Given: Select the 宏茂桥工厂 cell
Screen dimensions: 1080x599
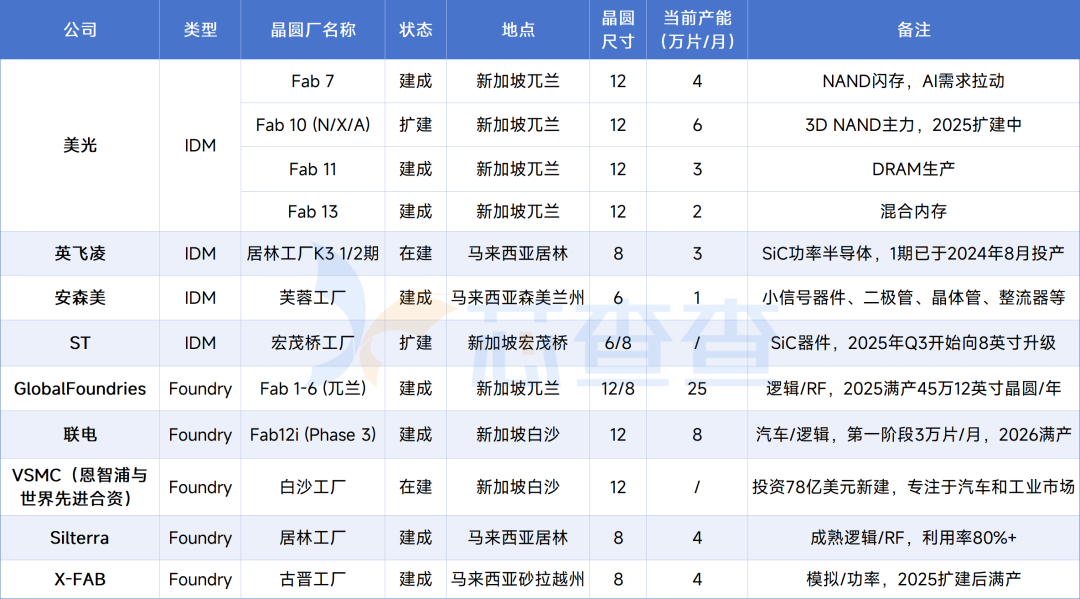Looking at the screenshot, I should click(x=313, y=343).
